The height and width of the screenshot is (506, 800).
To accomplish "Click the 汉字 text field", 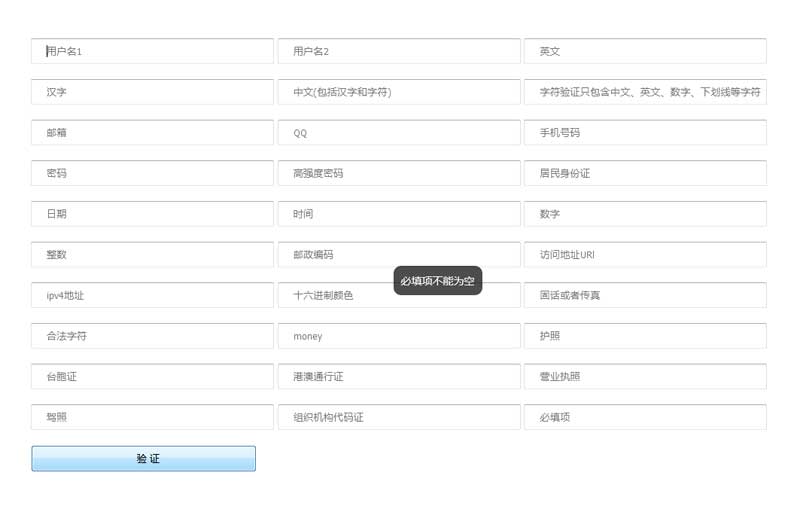I will coord(152,92).
